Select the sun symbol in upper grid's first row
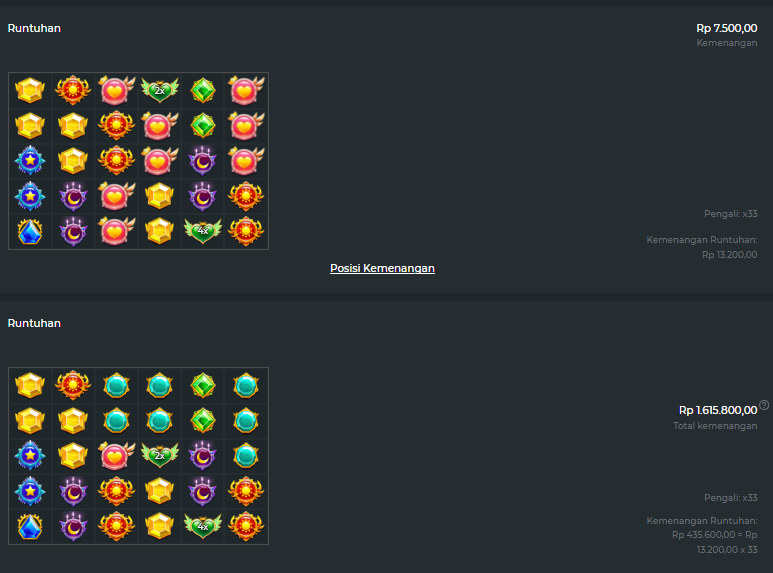This screenshot has height=573, width=773. 73,90
